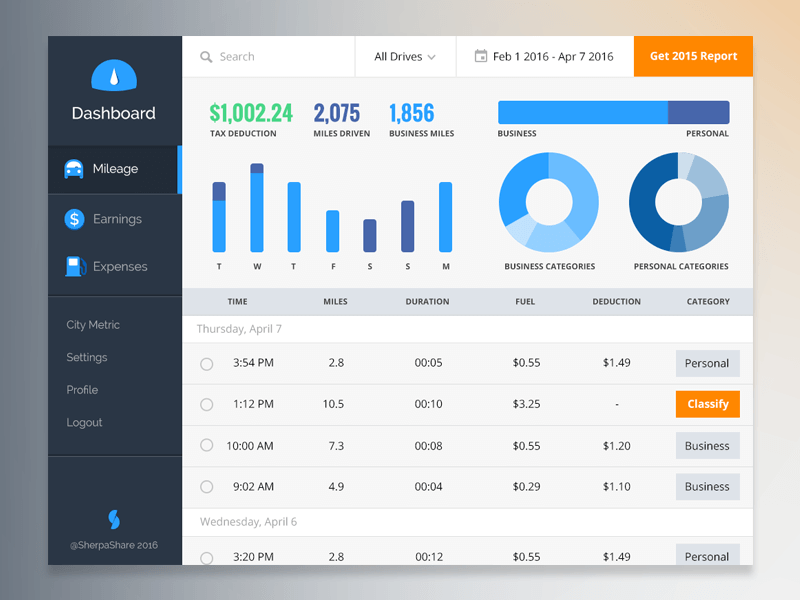The height and width of the screenshot is (600, 800).
Task: Click the Mileage car icon
Action: tap(74, 169)
